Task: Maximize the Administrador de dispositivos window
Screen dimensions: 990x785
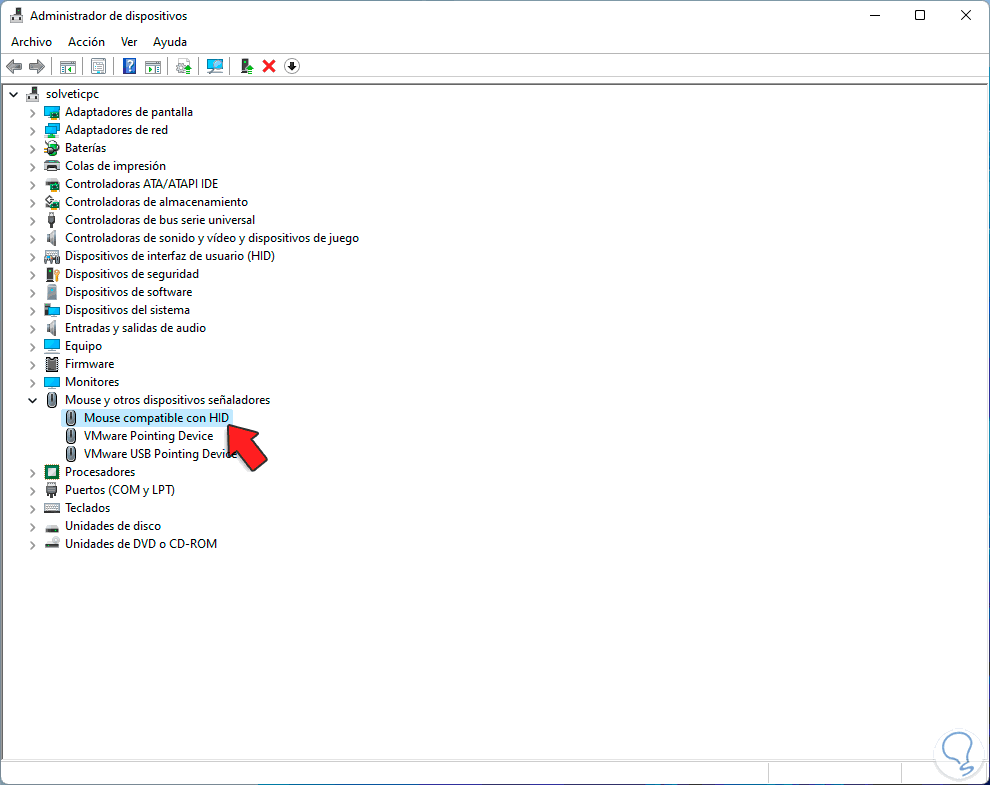Action: 920,15
